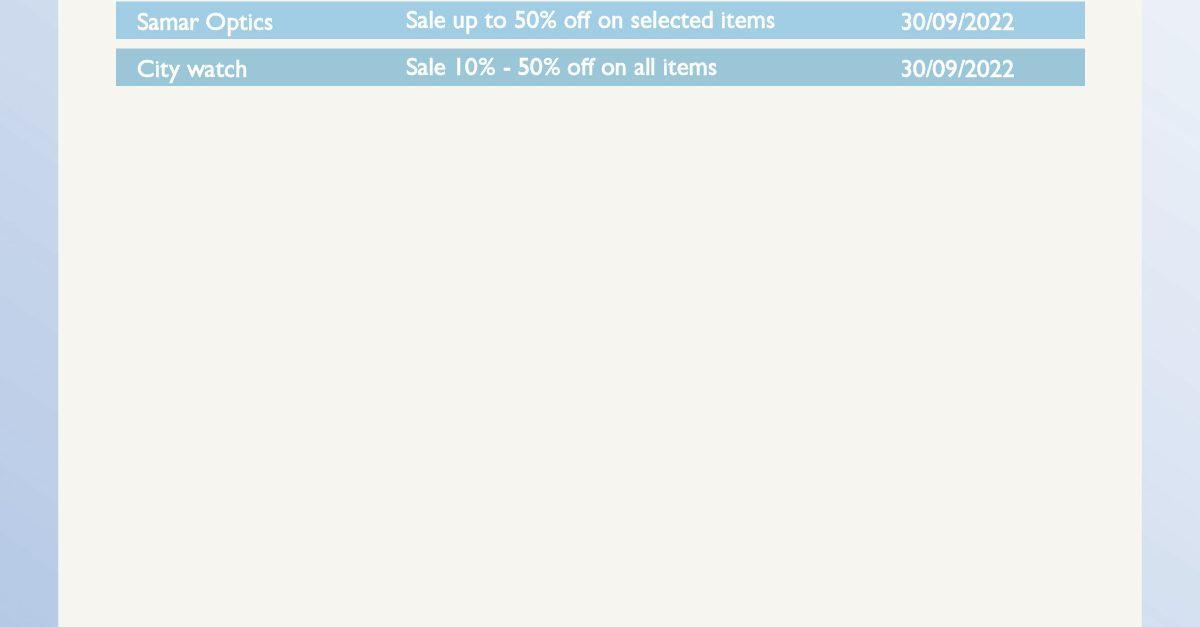Viewport: 1200px width, 627px height.
Task: Select the Samar Optics store name
Action: point(204,22)
